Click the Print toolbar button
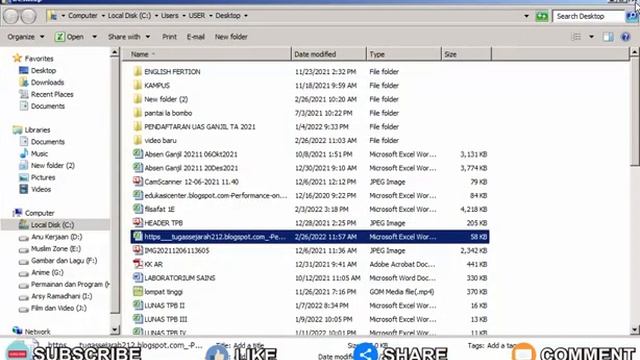Image resolution: width=640 pixels, height=360 pixels. coord(169,37)
